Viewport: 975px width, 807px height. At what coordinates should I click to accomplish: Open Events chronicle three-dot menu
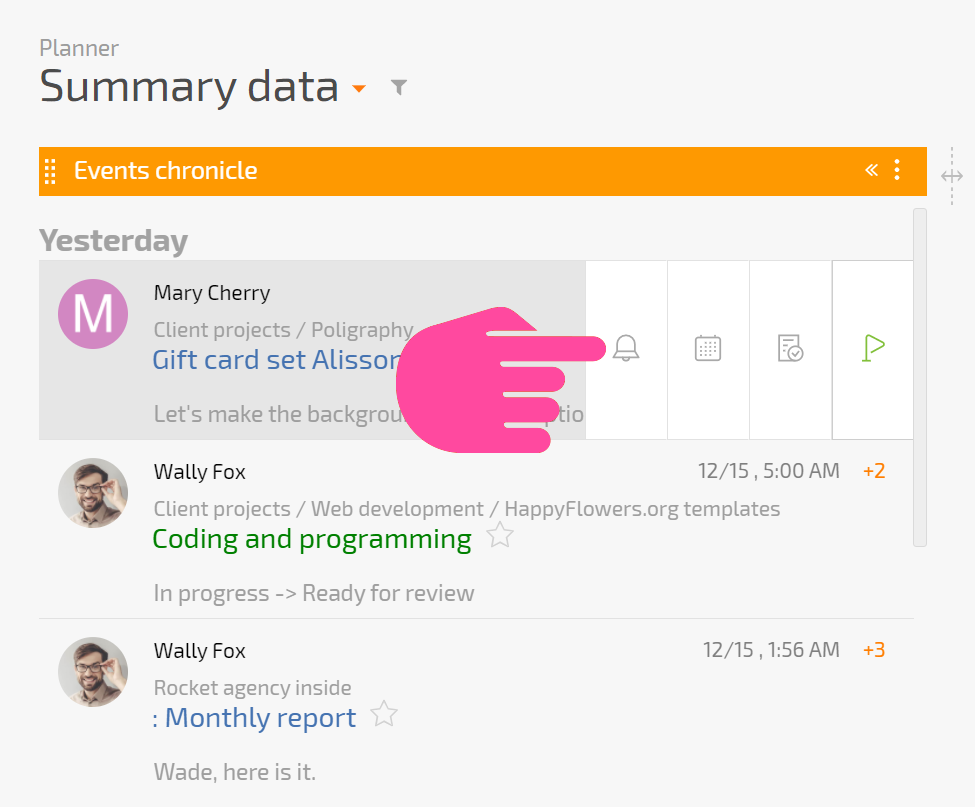click(x=897, y=170)
